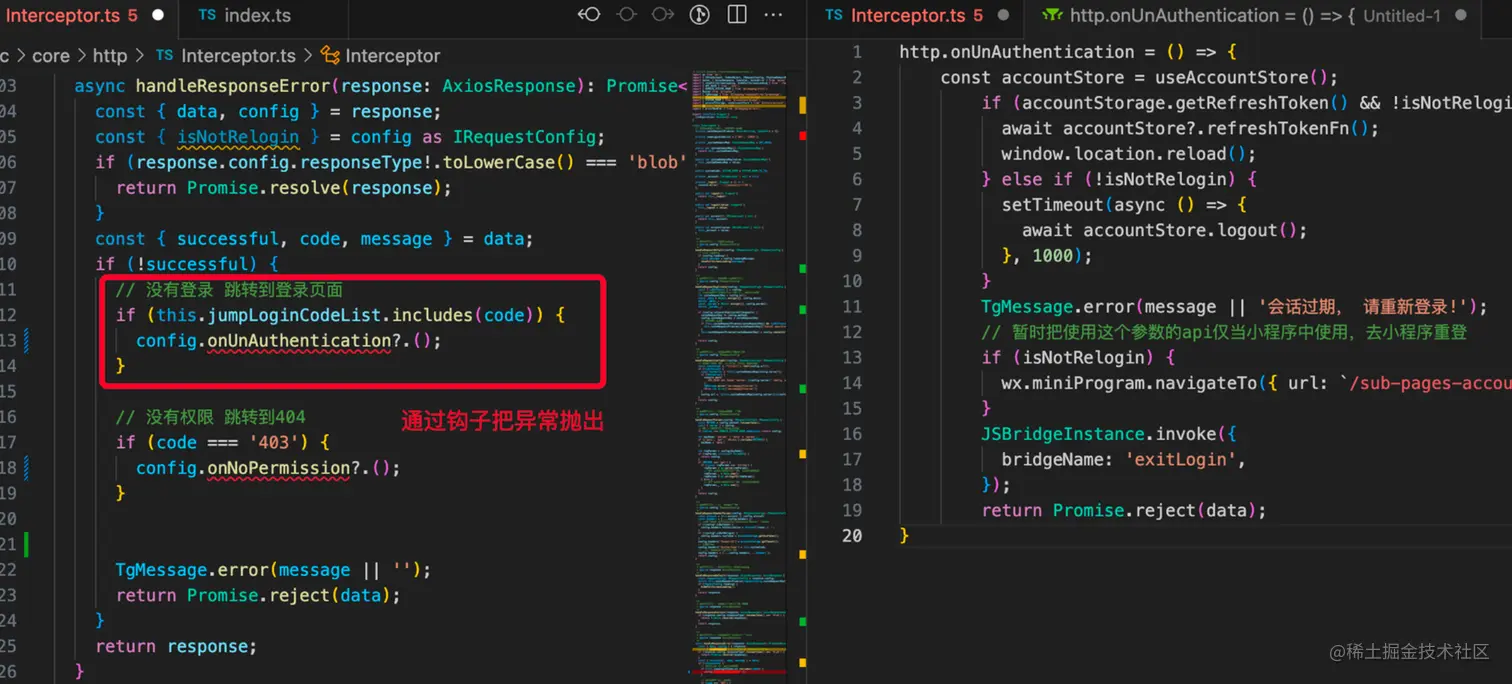Screen dimensions: 1512x684
Task: Click JSBridgeInstance.invoke call
Action: click(1098, 434)
